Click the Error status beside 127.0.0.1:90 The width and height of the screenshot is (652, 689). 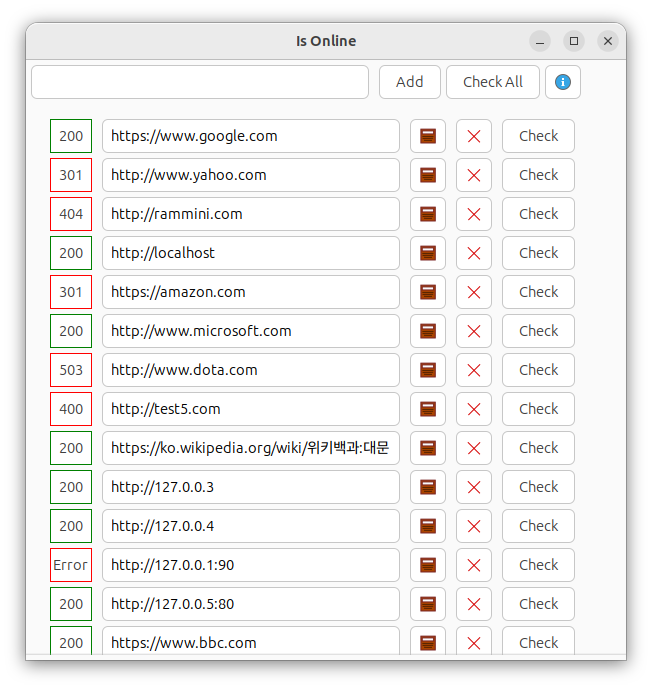[x=71, y=565]
